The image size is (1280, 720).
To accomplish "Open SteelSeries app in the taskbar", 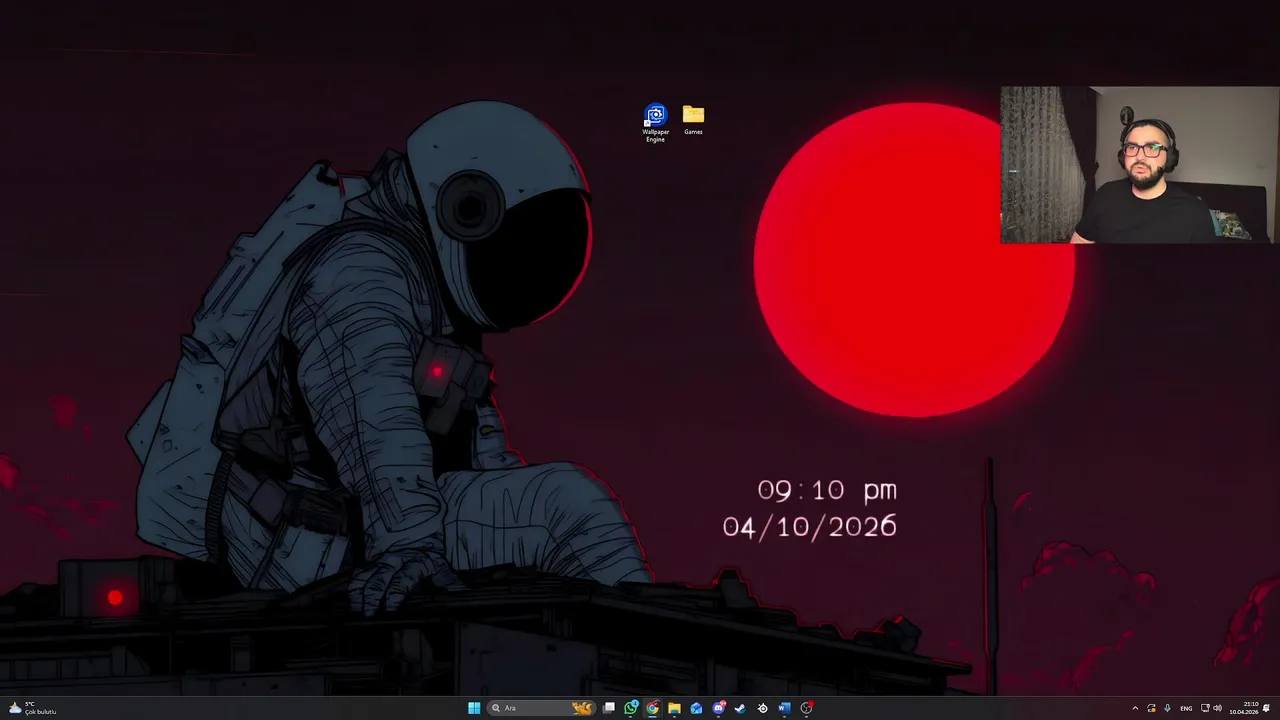I will pyautogui.click(x=762, y=708).
